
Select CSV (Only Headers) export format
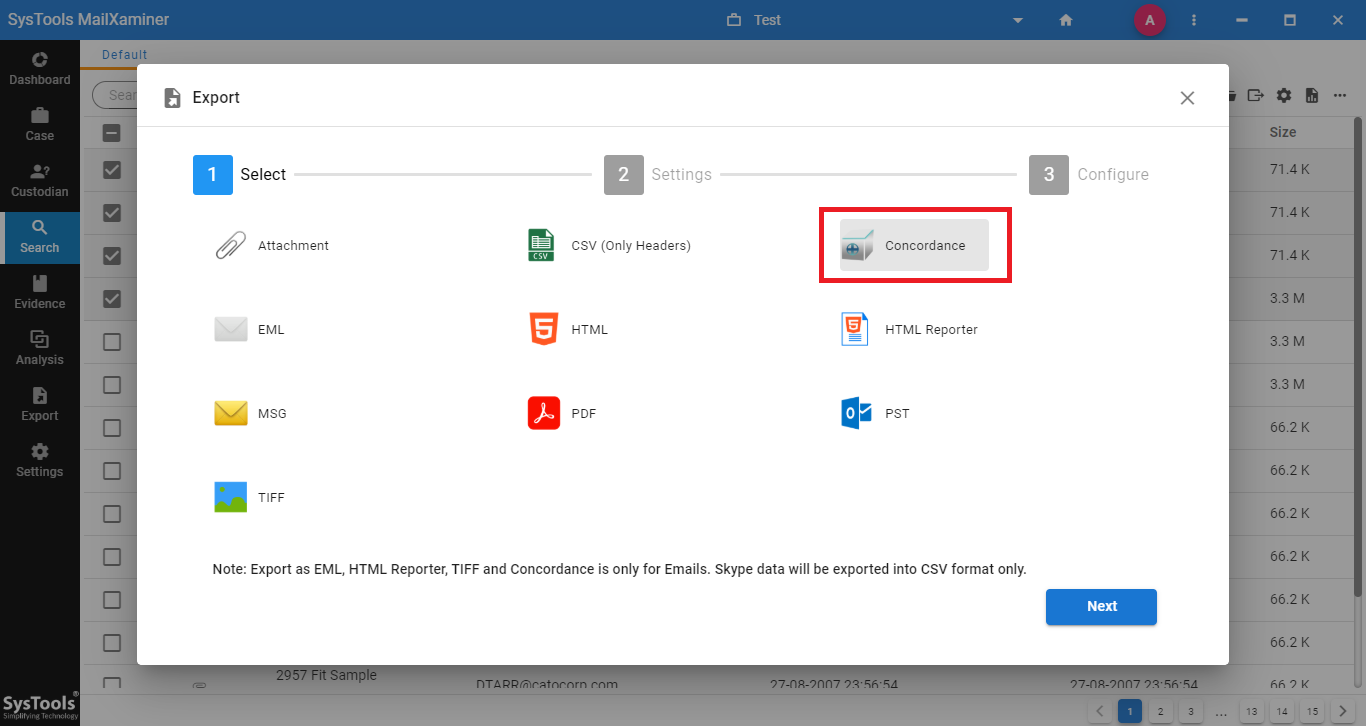coord(609,245)
